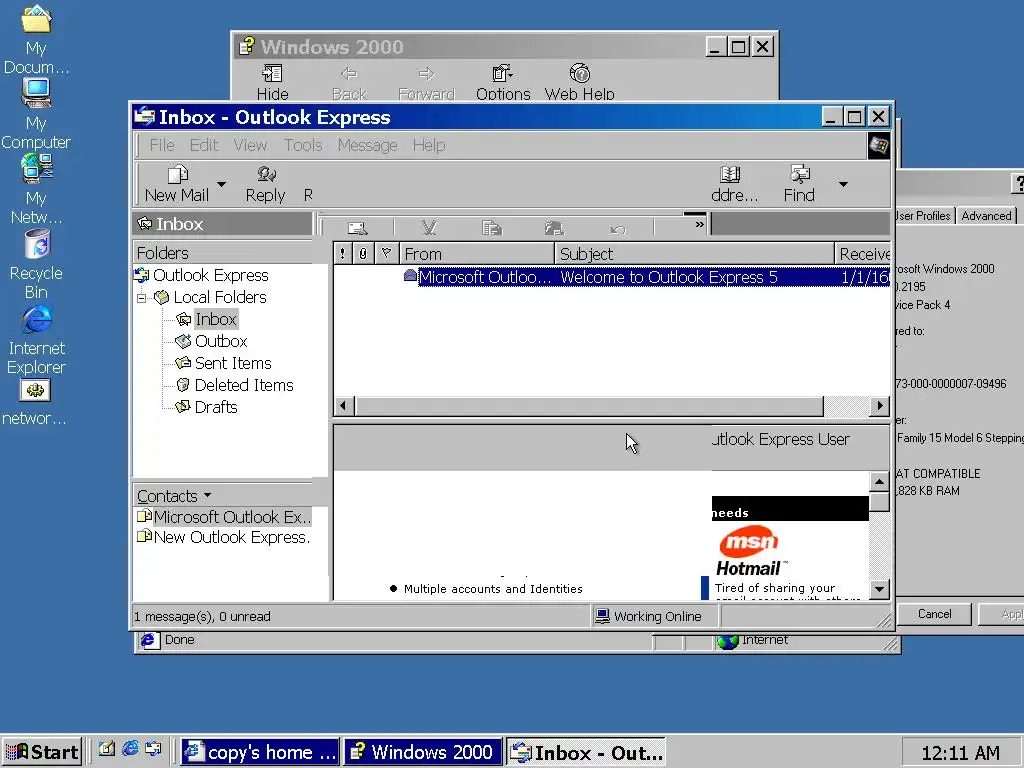Switch to the User Profiles tab

[923, 216]
